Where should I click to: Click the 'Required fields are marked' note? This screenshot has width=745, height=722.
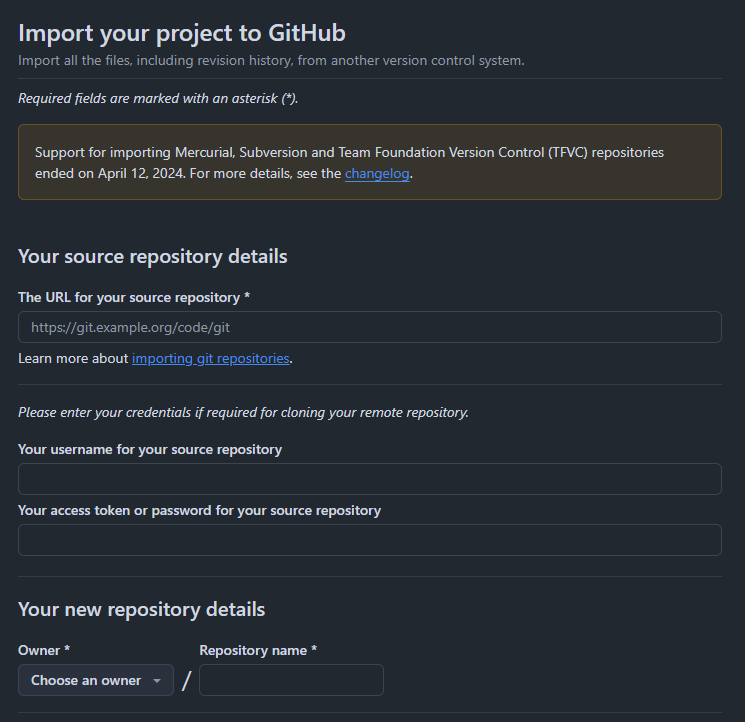[x=158, y=98]
